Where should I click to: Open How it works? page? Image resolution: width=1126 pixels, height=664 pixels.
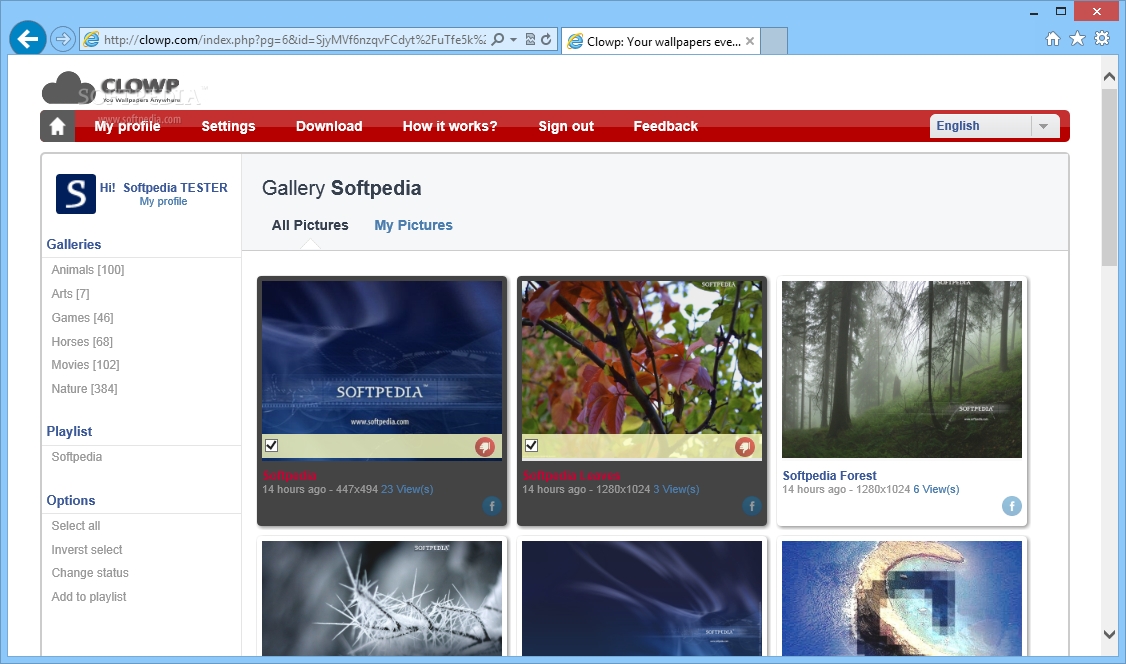click(x=450, y=126)
